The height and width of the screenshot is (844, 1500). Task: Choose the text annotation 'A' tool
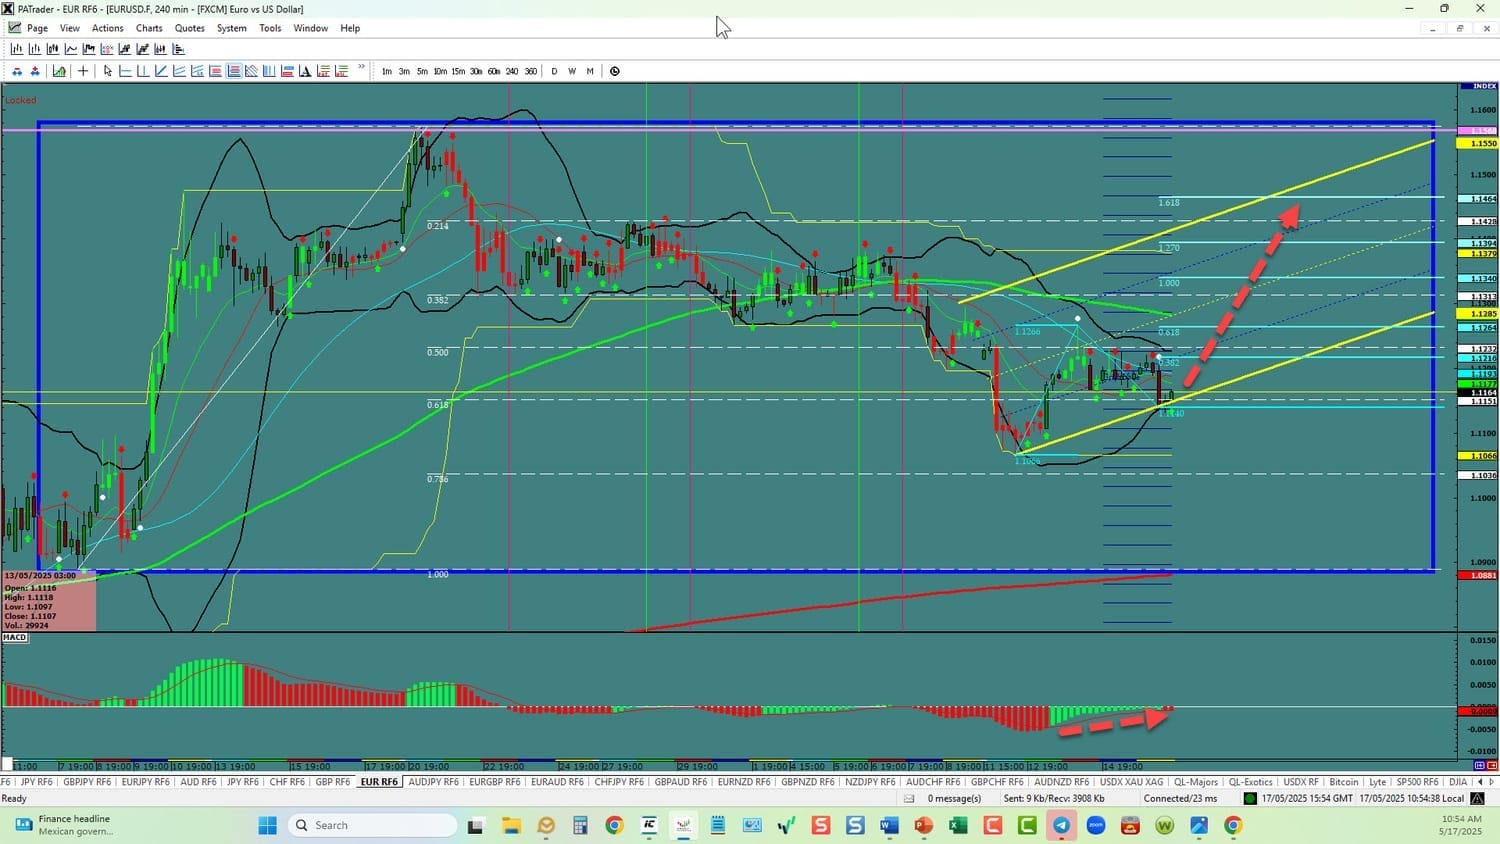click(x=305, y=71)
